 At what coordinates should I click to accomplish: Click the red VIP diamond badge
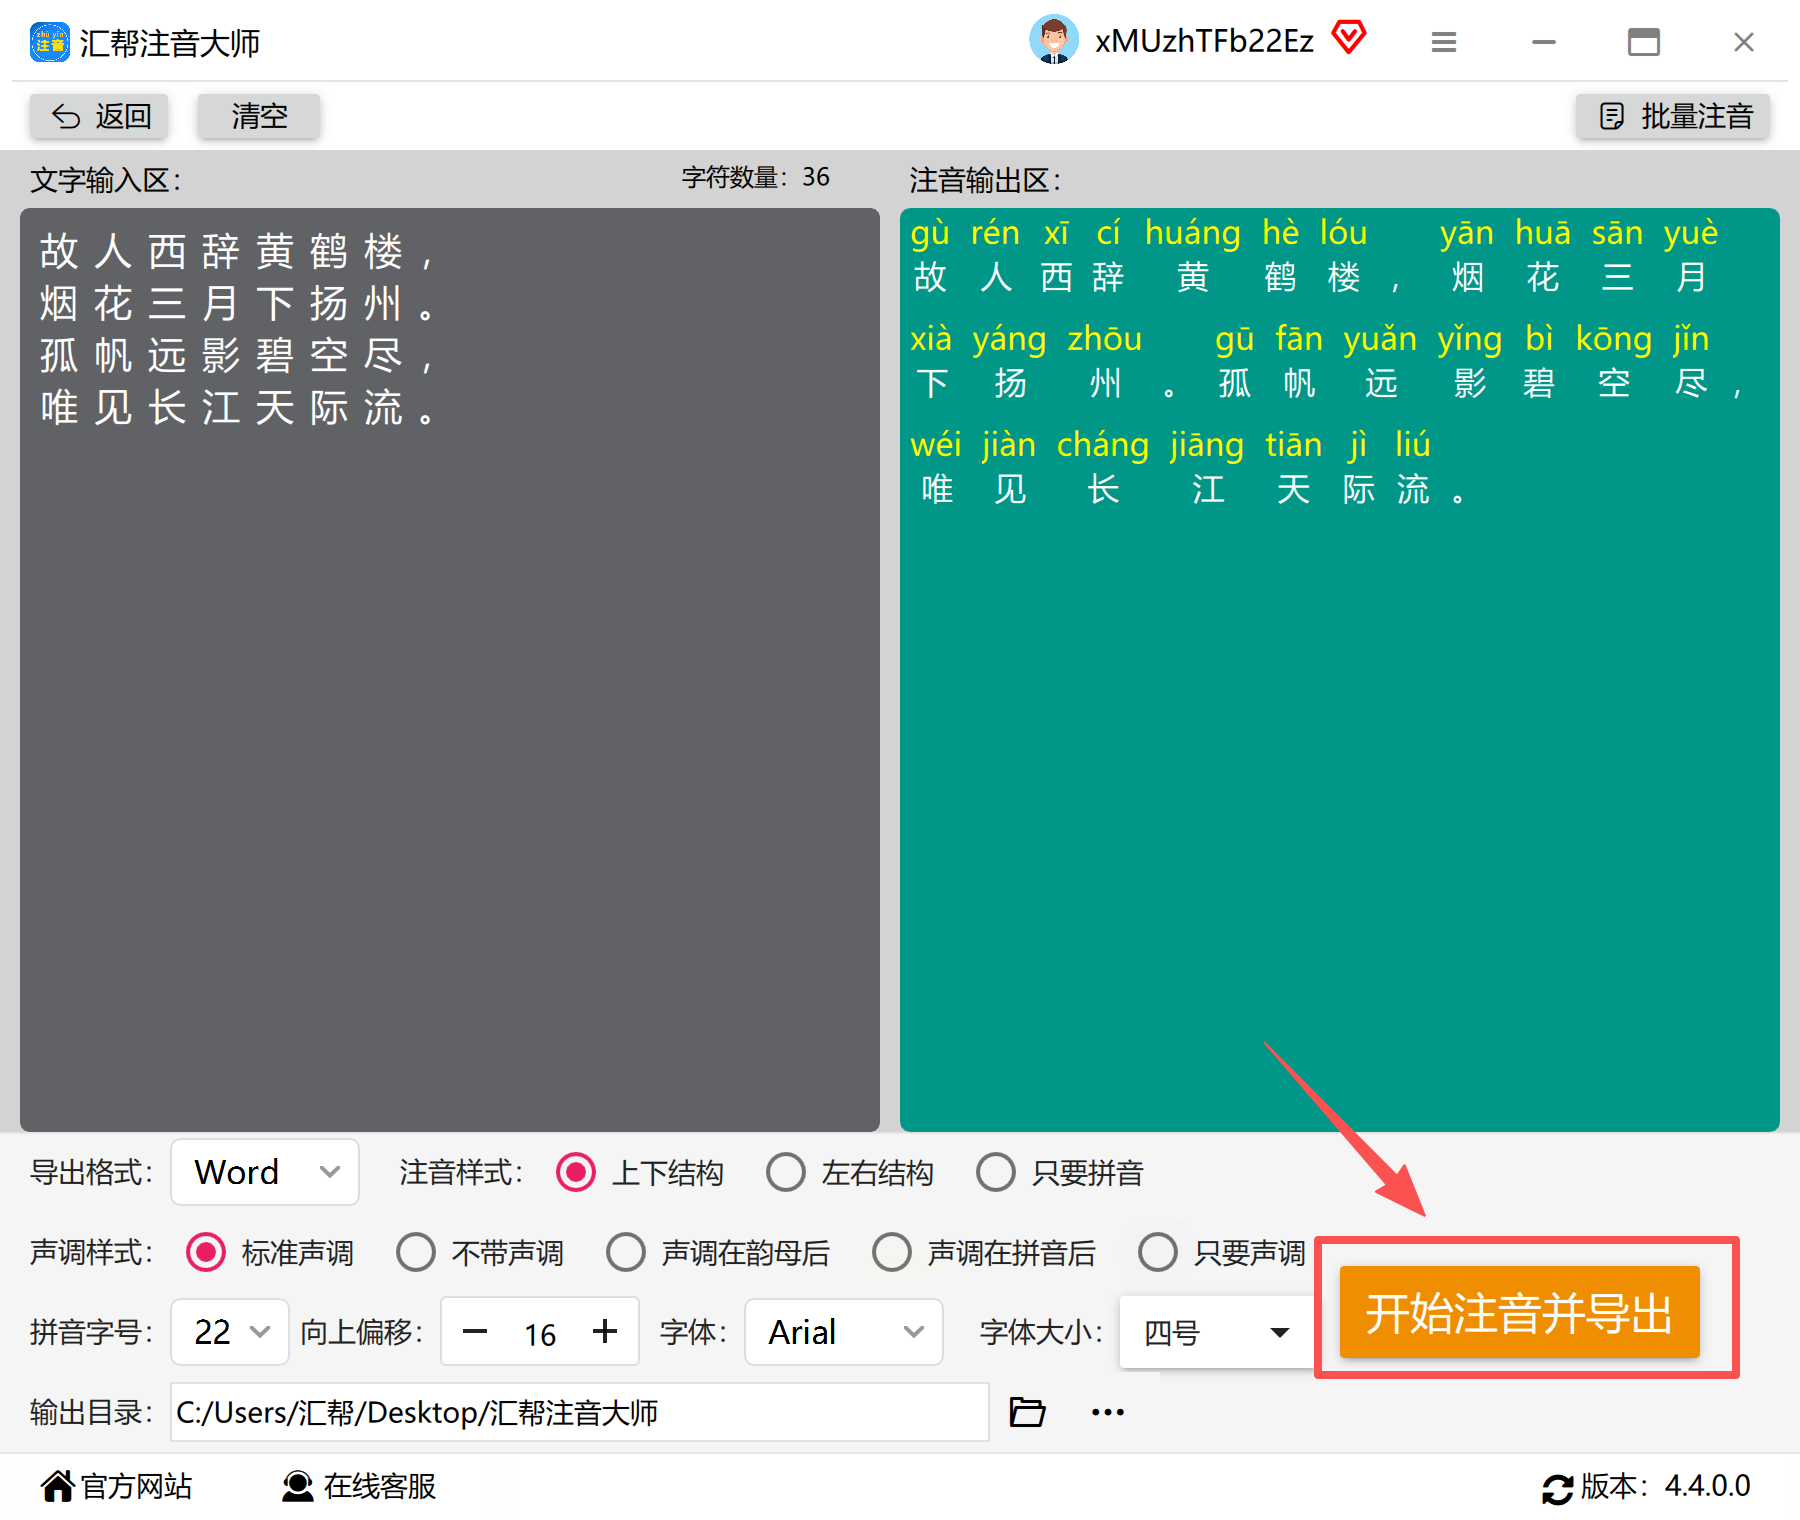[x=1348, y=38]
